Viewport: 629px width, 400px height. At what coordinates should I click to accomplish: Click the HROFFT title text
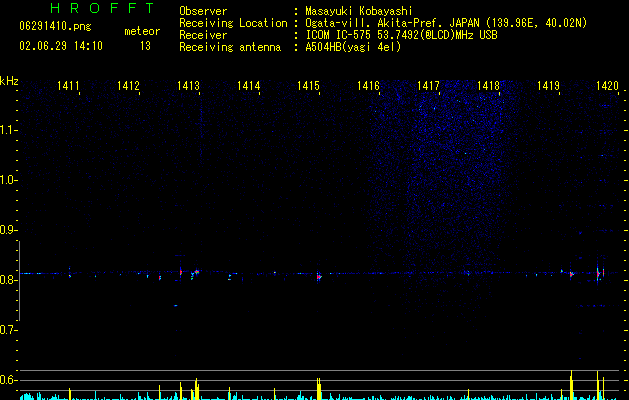(x=102, y=8)
